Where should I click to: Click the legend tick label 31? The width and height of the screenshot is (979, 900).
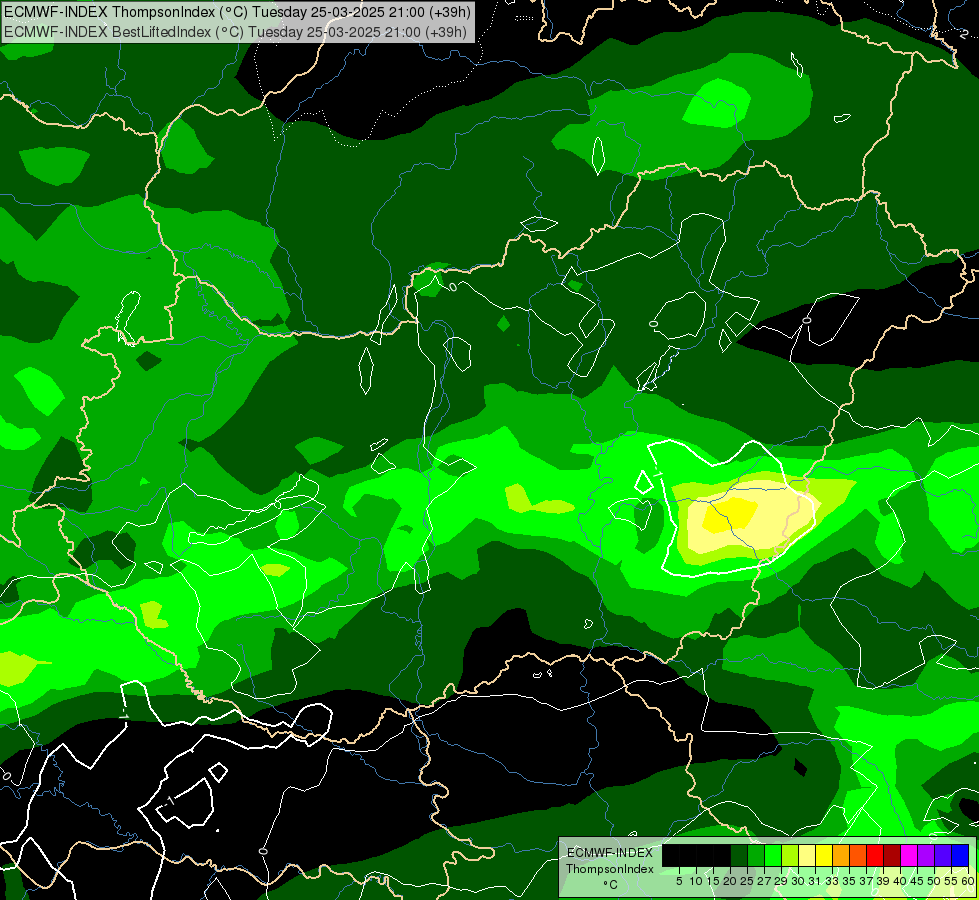click(815, 881)
